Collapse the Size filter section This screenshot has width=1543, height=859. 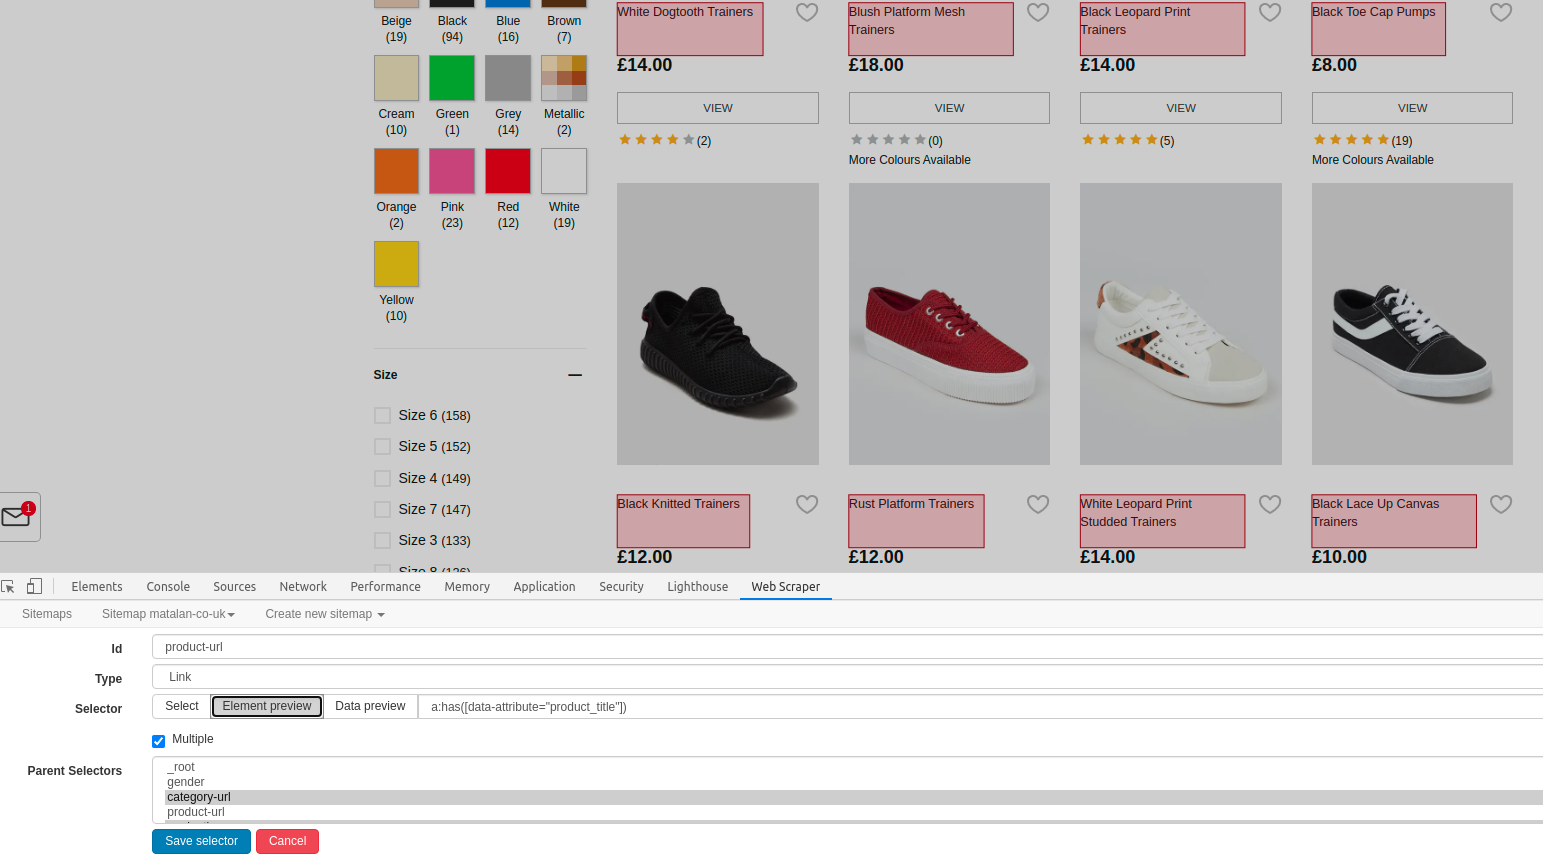click(x=575, y=374)
